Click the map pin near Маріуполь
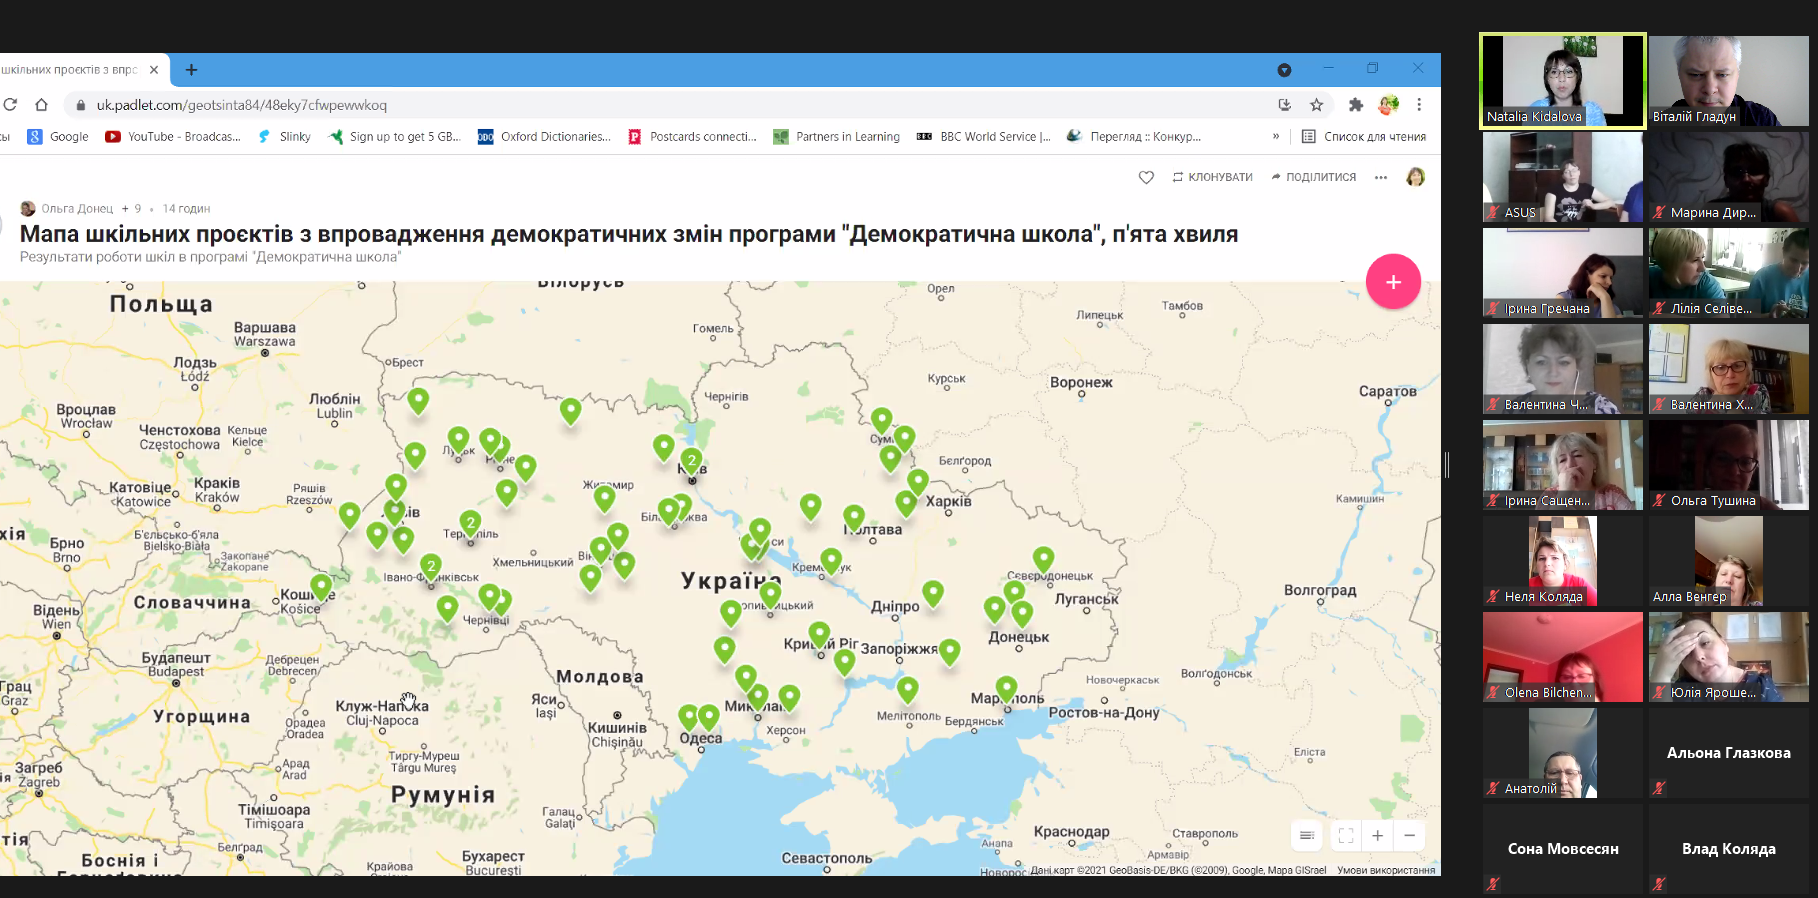The width and height of the screenshot is (1818, 898). click(1006, 689)
